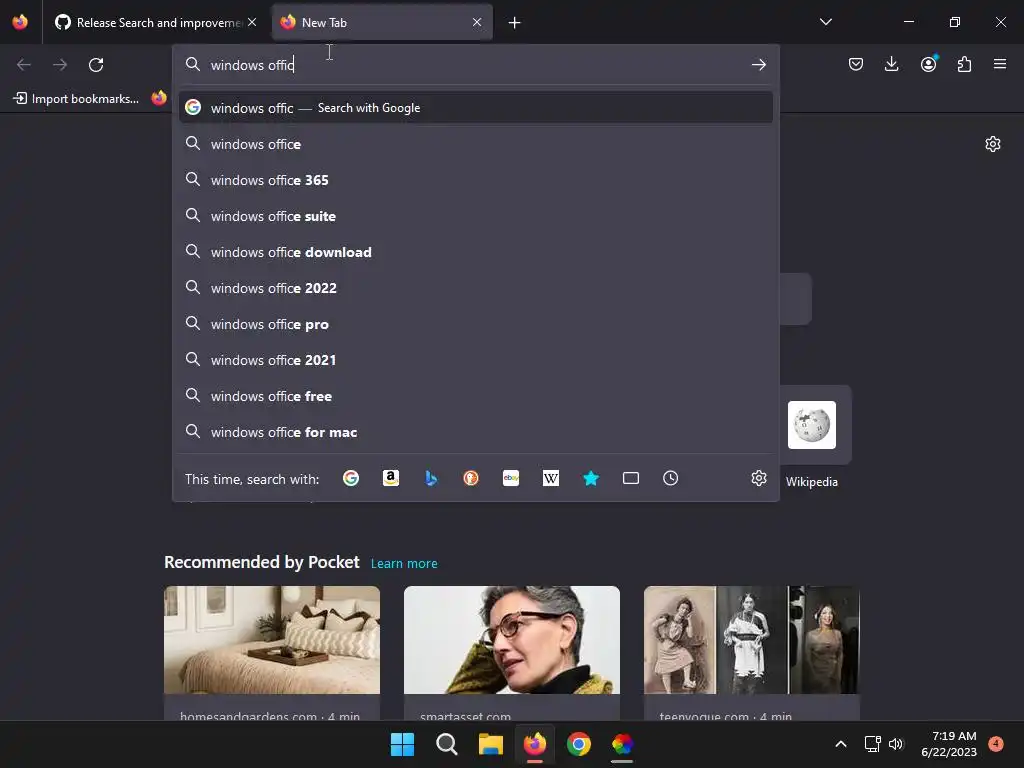1024x768 pixels.
Task: Open the clock showing 7:19 AM
Action: 949,744
